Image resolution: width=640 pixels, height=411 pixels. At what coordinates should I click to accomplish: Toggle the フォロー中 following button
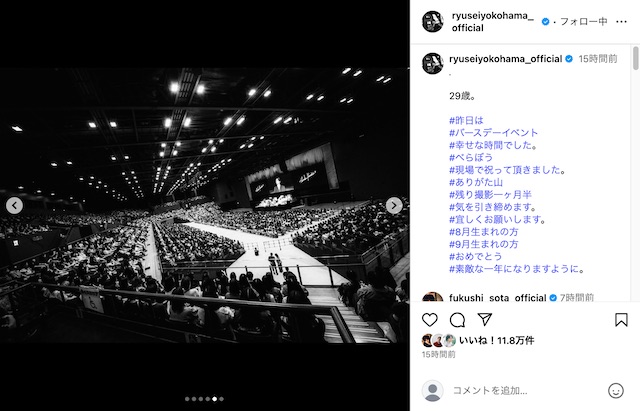point(584,22)
